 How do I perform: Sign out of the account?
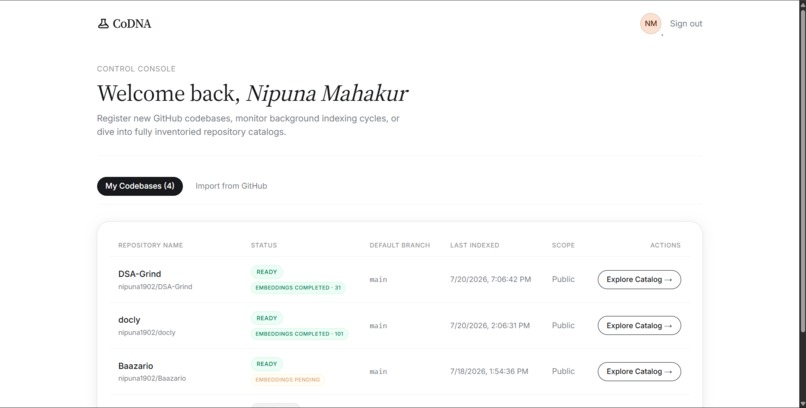point(686,24)
